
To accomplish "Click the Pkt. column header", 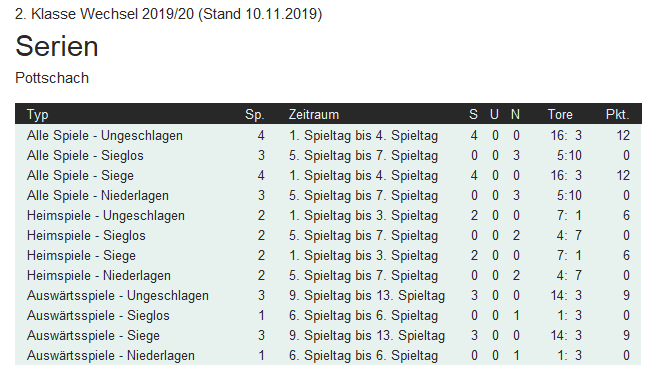I will [618, 114].
